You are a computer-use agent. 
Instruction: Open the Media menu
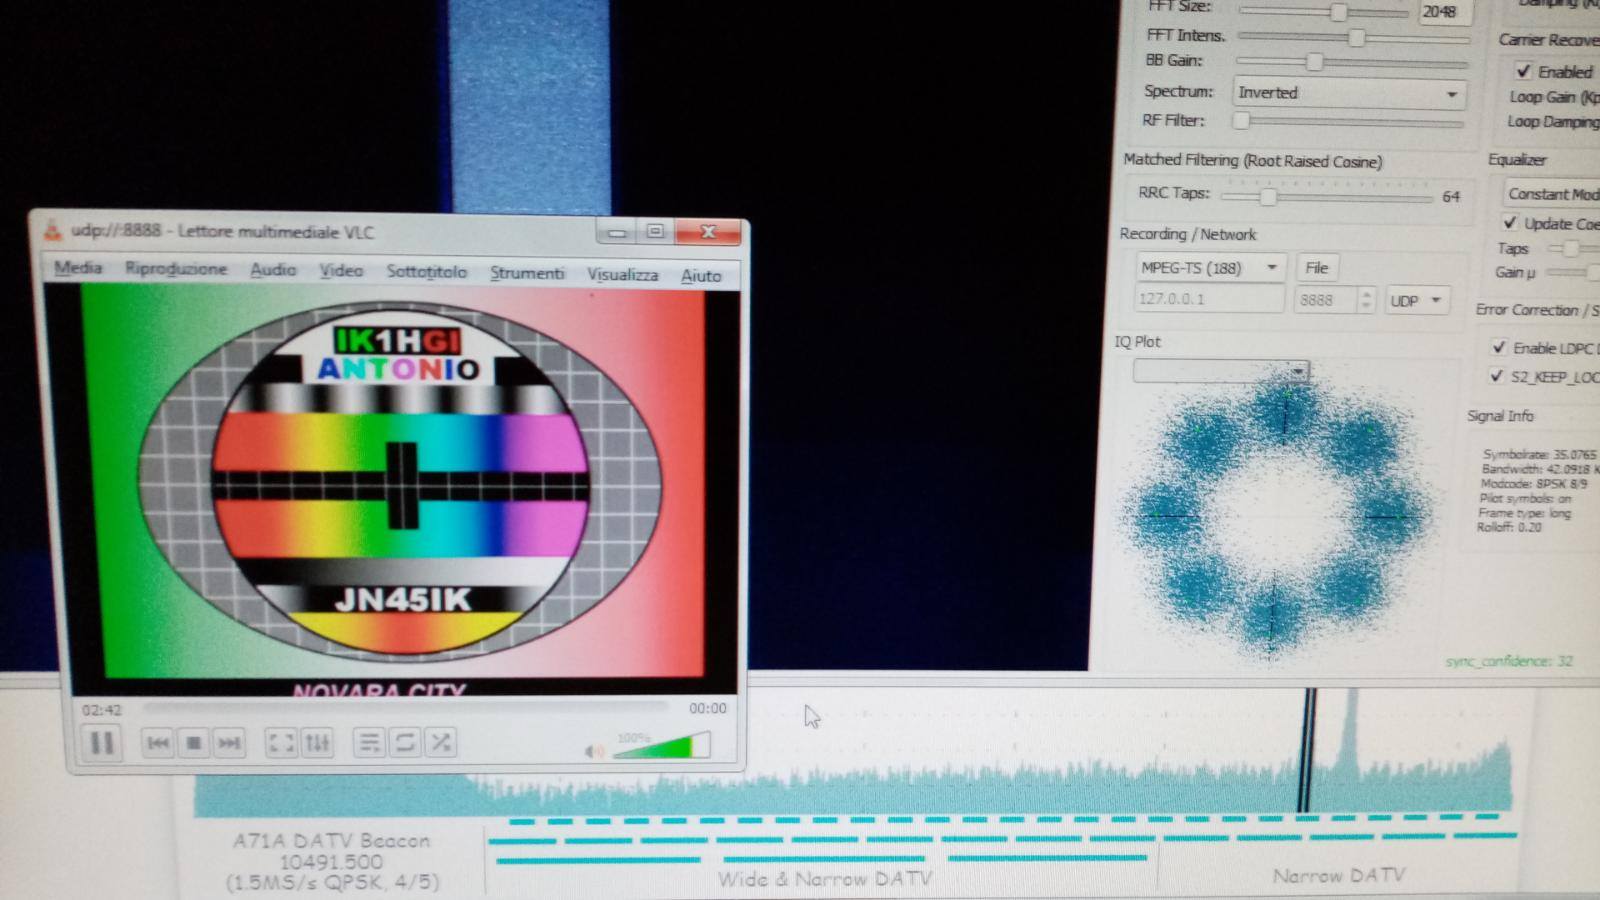[x=78, y=268]
